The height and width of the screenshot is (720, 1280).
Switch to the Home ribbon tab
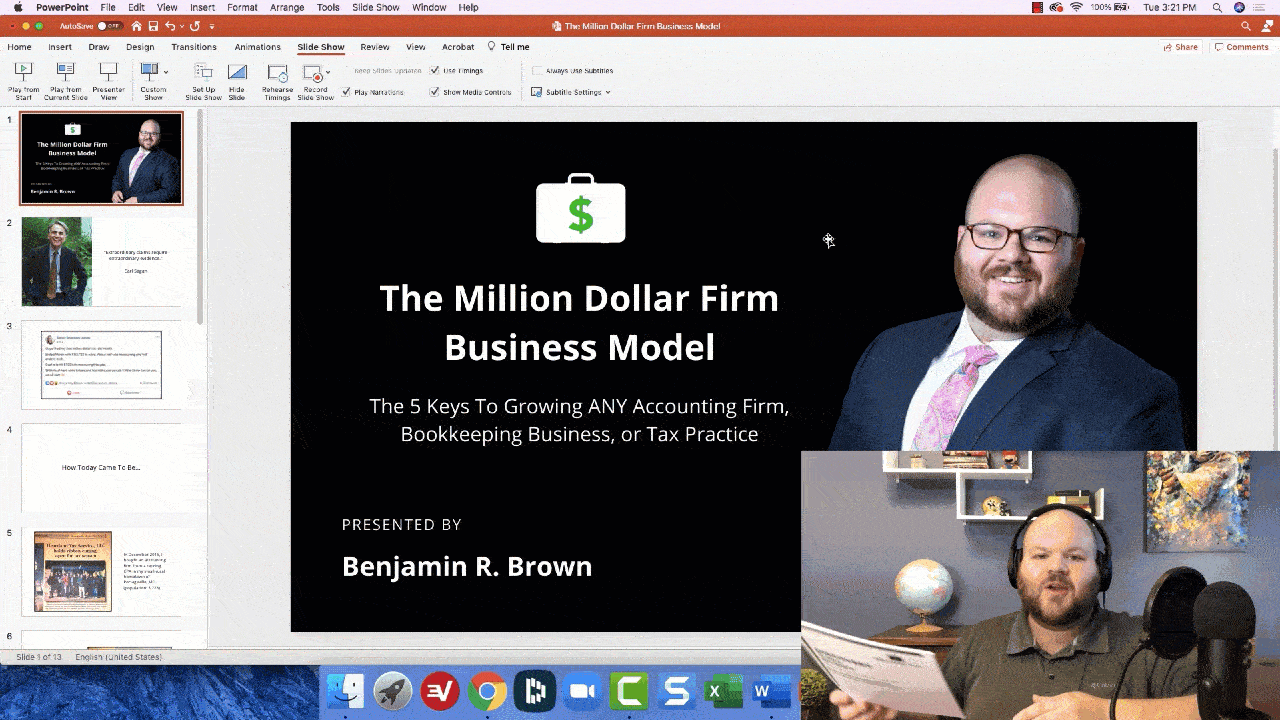click(x=19, y=47)
